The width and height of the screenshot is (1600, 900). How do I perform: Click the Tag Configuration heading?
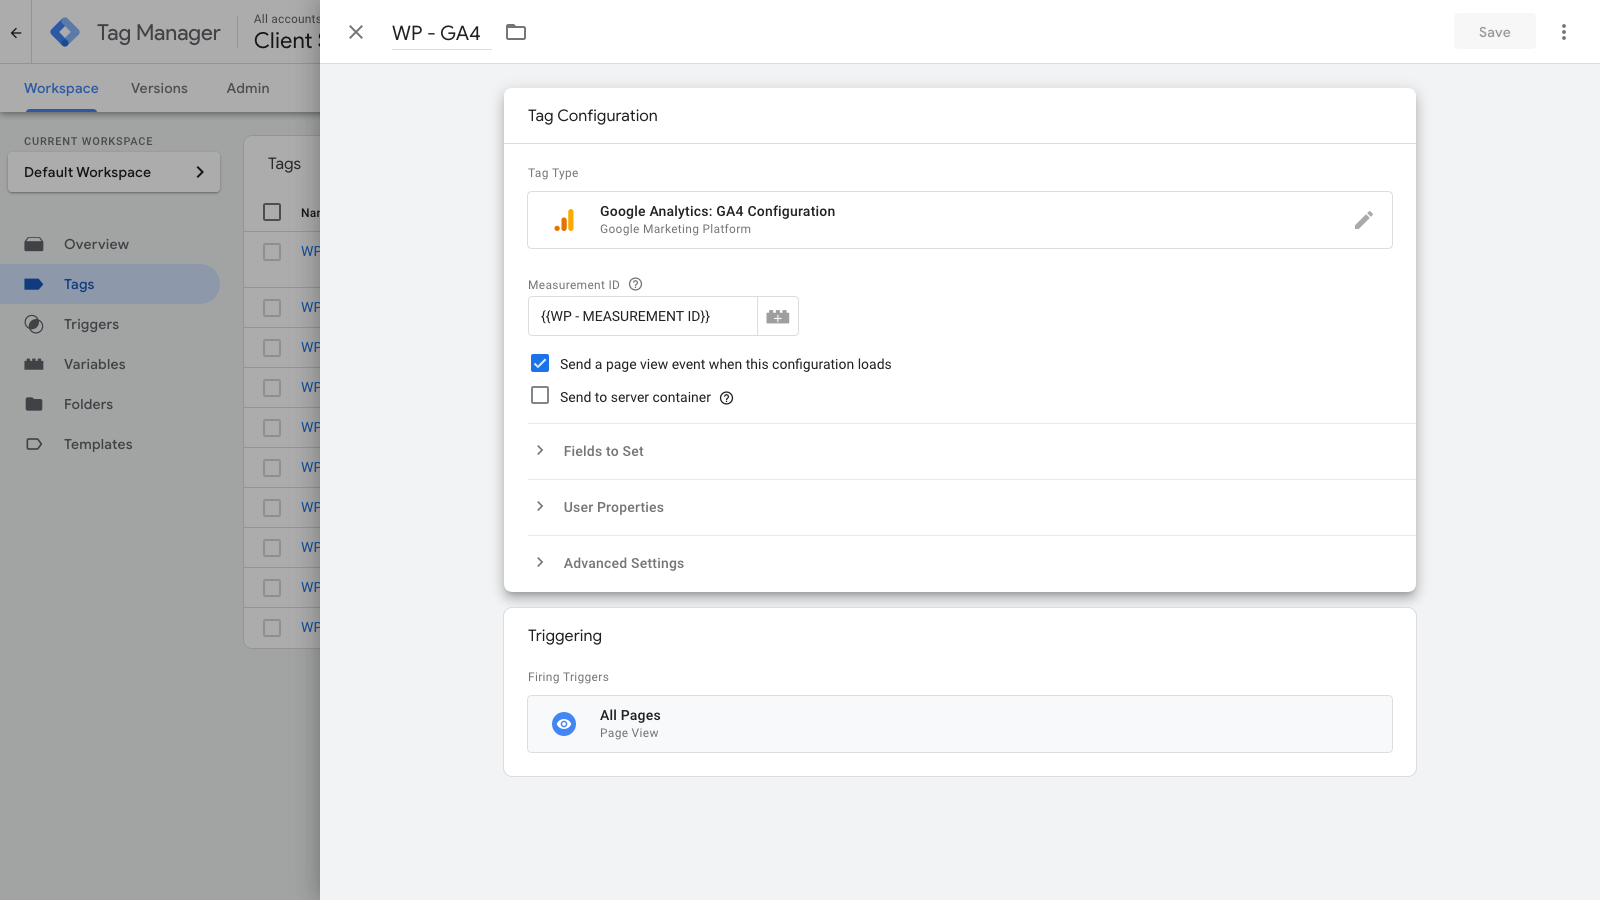coord(593,116)
